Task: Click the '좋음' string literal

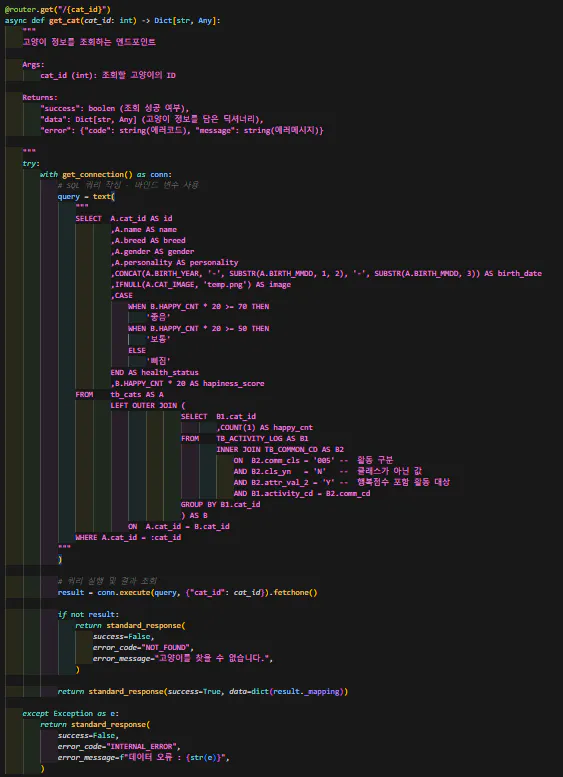Action: coord(158,318)
